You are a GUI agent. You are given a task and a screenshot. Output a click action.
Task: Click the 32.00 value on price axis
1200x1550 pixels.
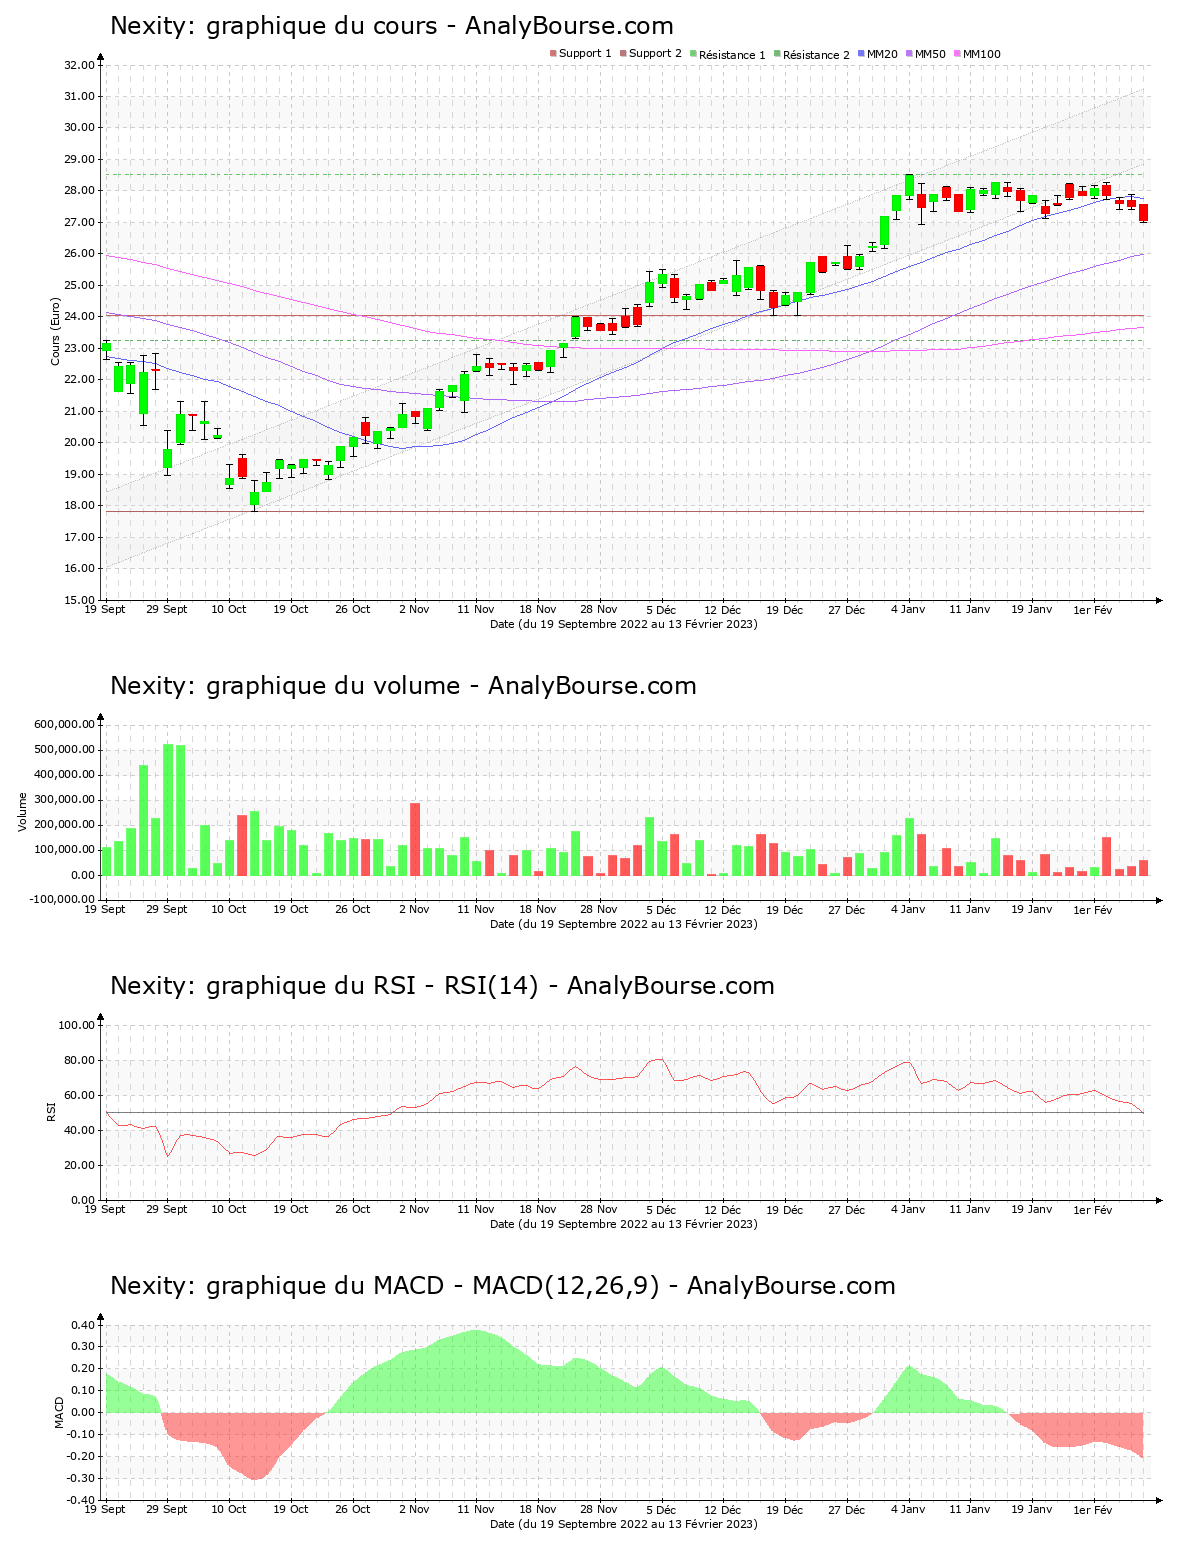pos(79,65)
